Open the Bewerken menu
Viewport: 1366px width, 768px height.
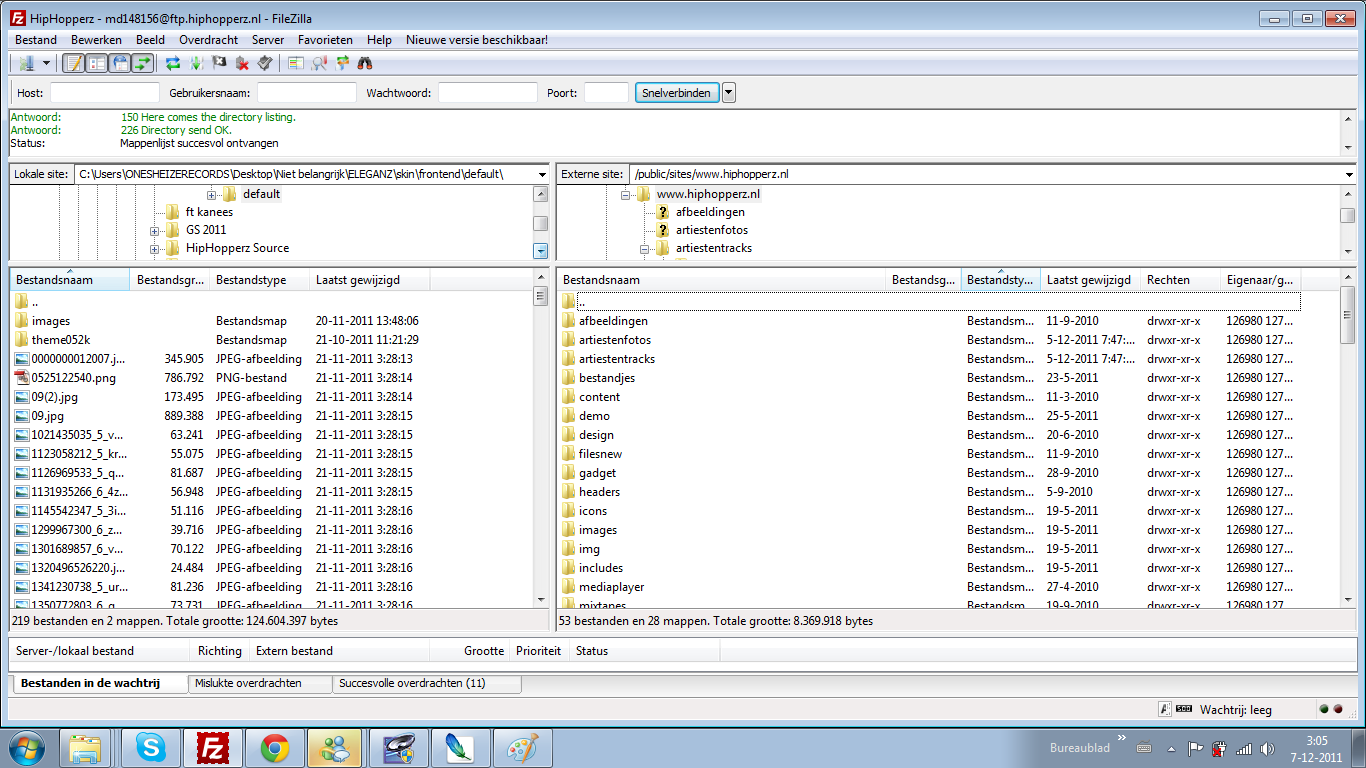(x=96, y=40)
